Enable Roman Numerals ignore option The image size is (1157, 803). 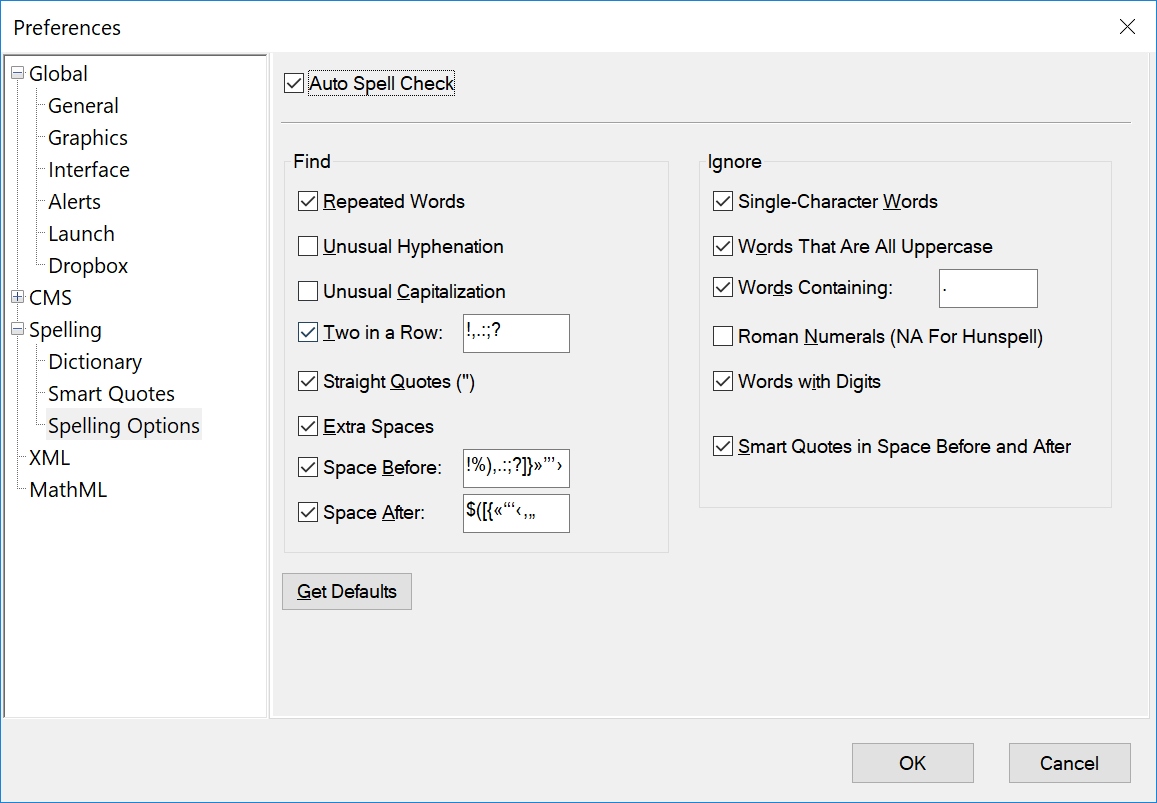click(722, 336)
